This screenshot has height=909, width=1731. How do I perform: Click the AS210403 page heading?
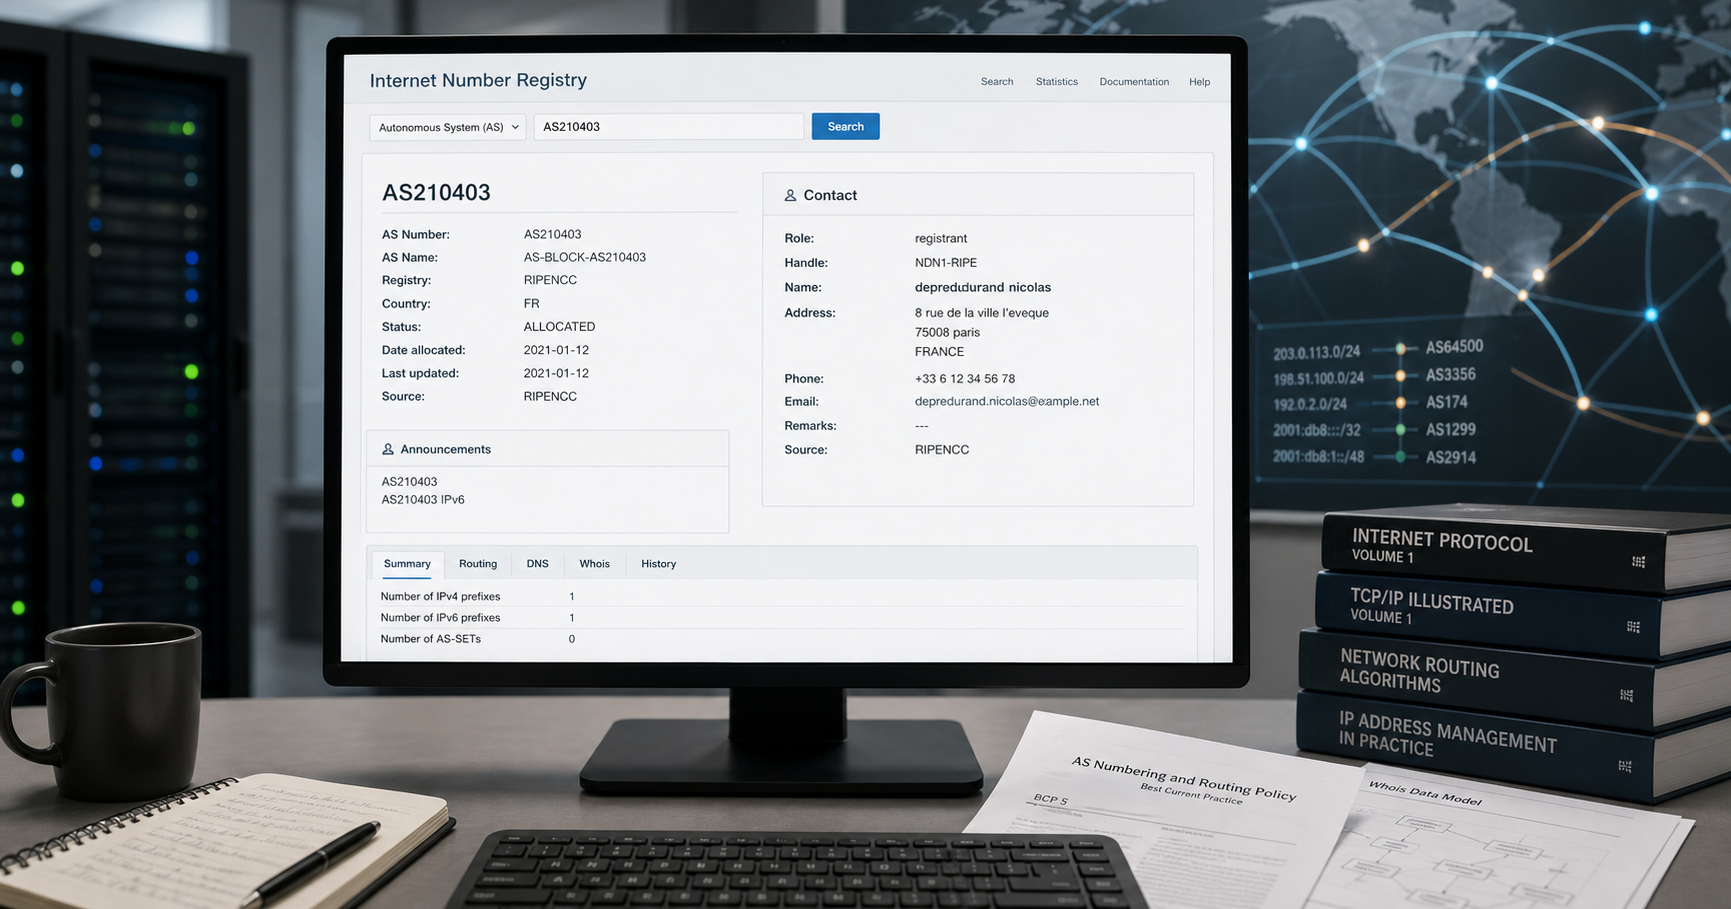point(436,192)
